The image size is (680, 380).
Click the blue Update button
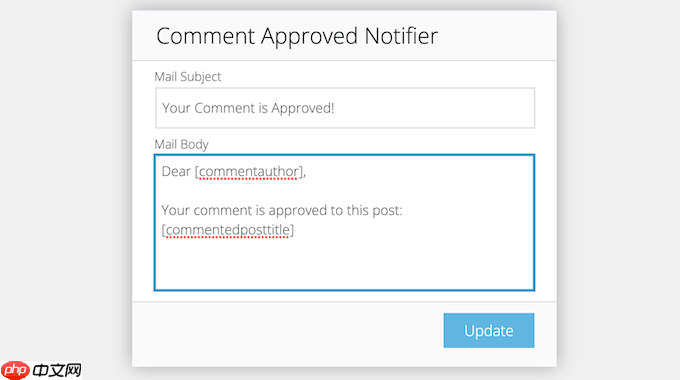(489, 331)
